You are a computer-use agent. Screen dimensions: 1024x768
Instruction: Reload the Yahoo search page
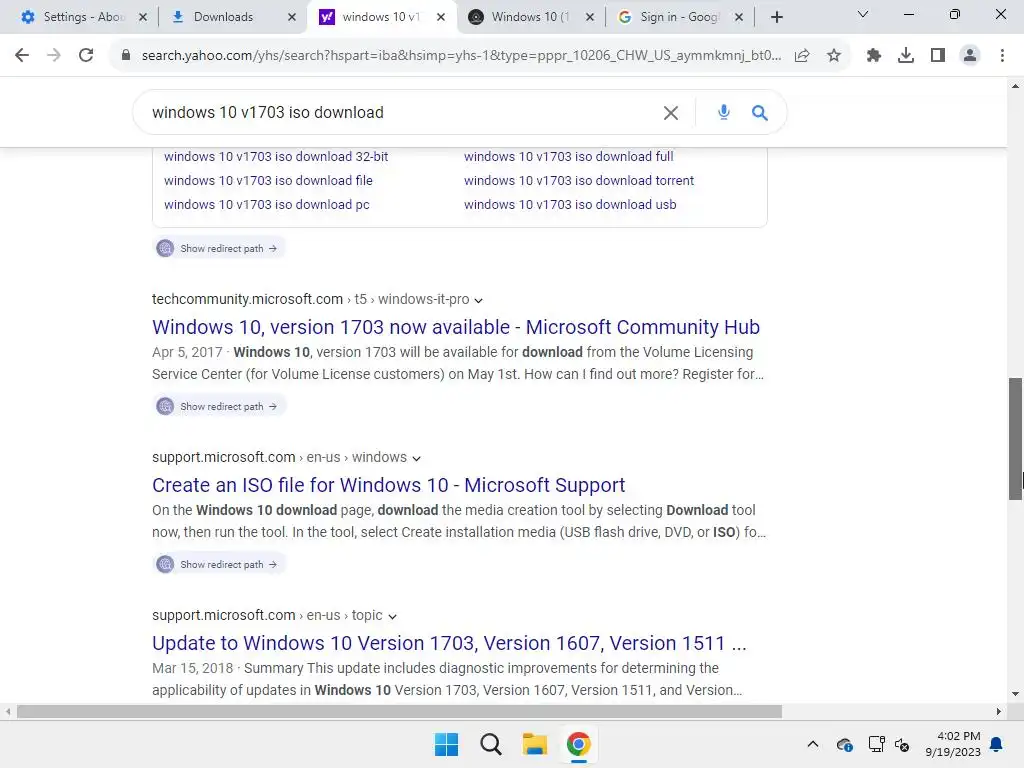[86, 56]
